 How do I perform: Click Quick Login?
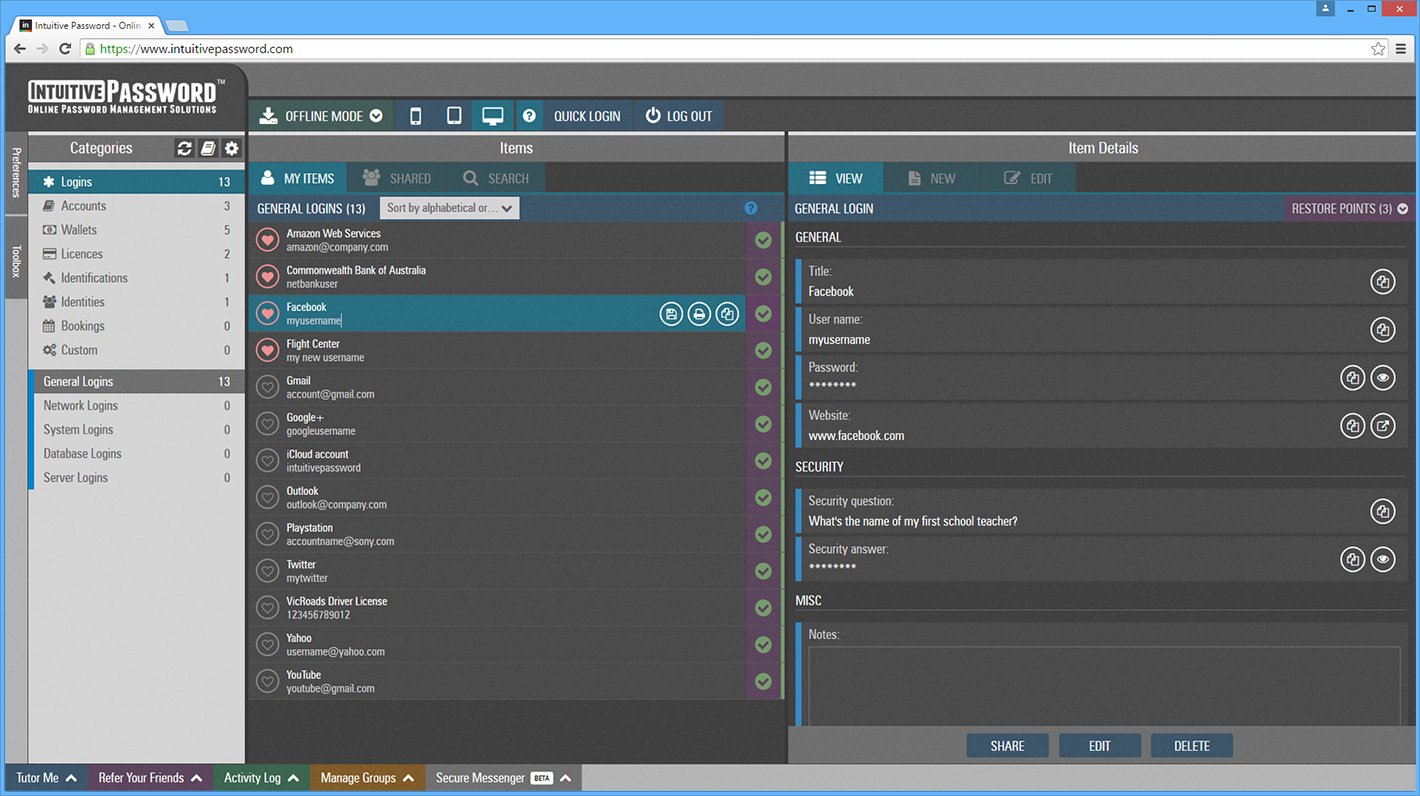click(x=587, y=116)
